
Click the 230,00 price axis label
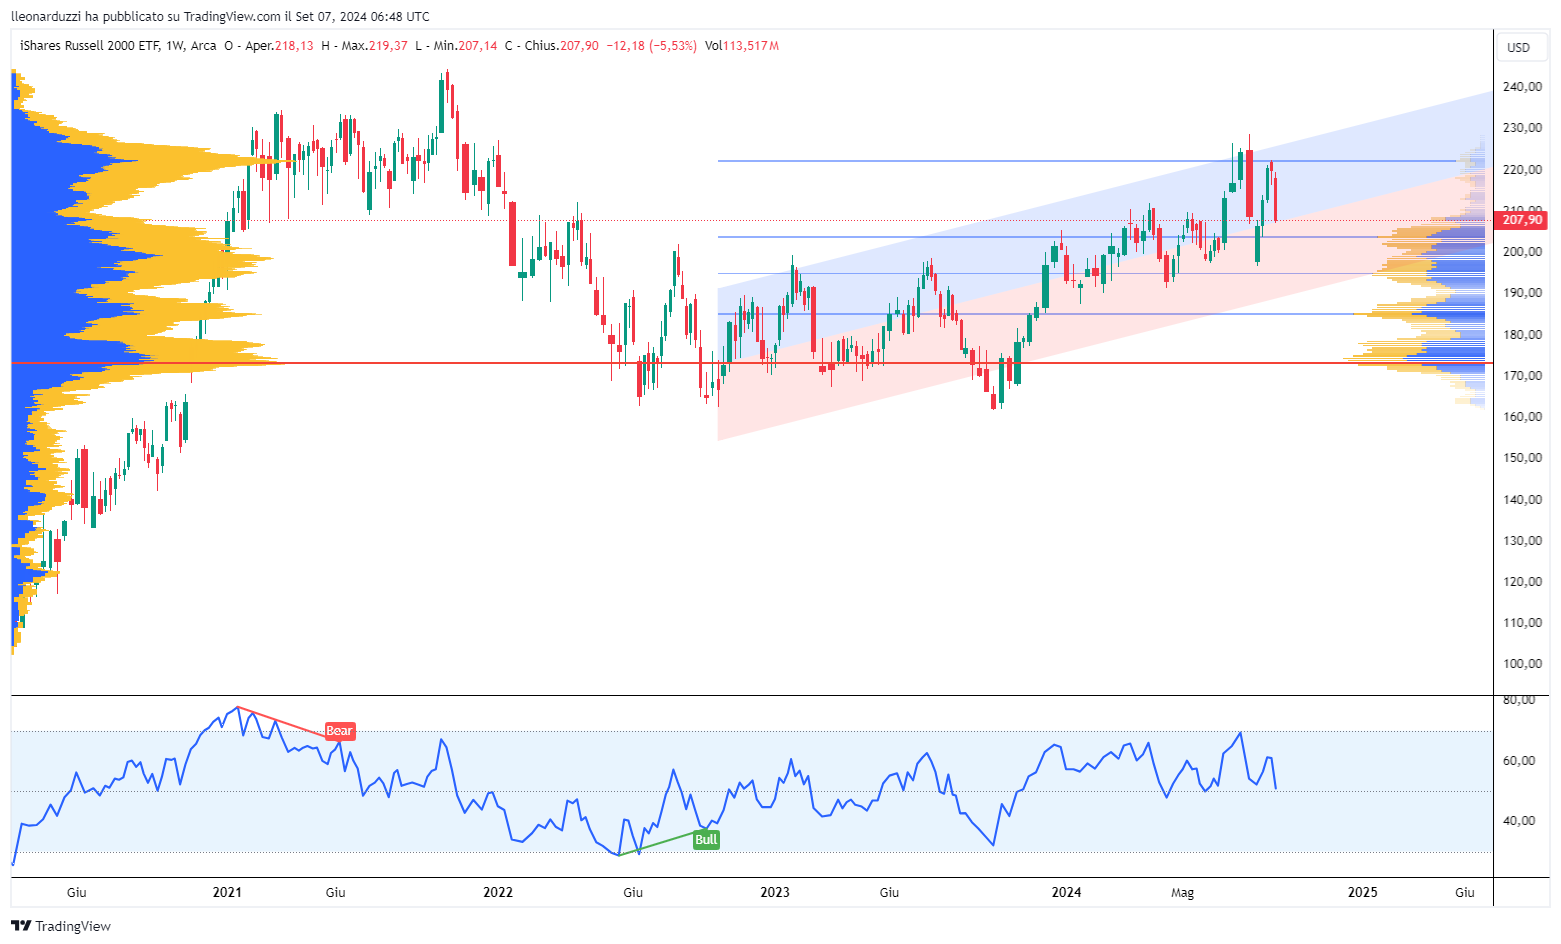pos(1521,128)
